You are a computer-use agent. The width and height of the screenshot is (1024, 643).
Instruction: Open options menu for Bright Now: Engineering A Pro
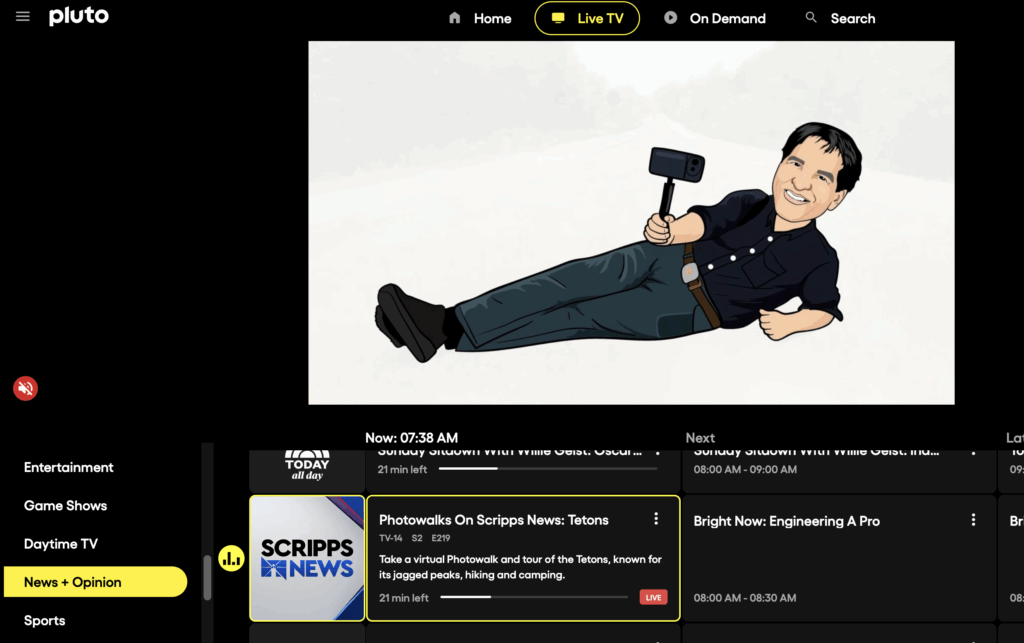tap(973, 520)
